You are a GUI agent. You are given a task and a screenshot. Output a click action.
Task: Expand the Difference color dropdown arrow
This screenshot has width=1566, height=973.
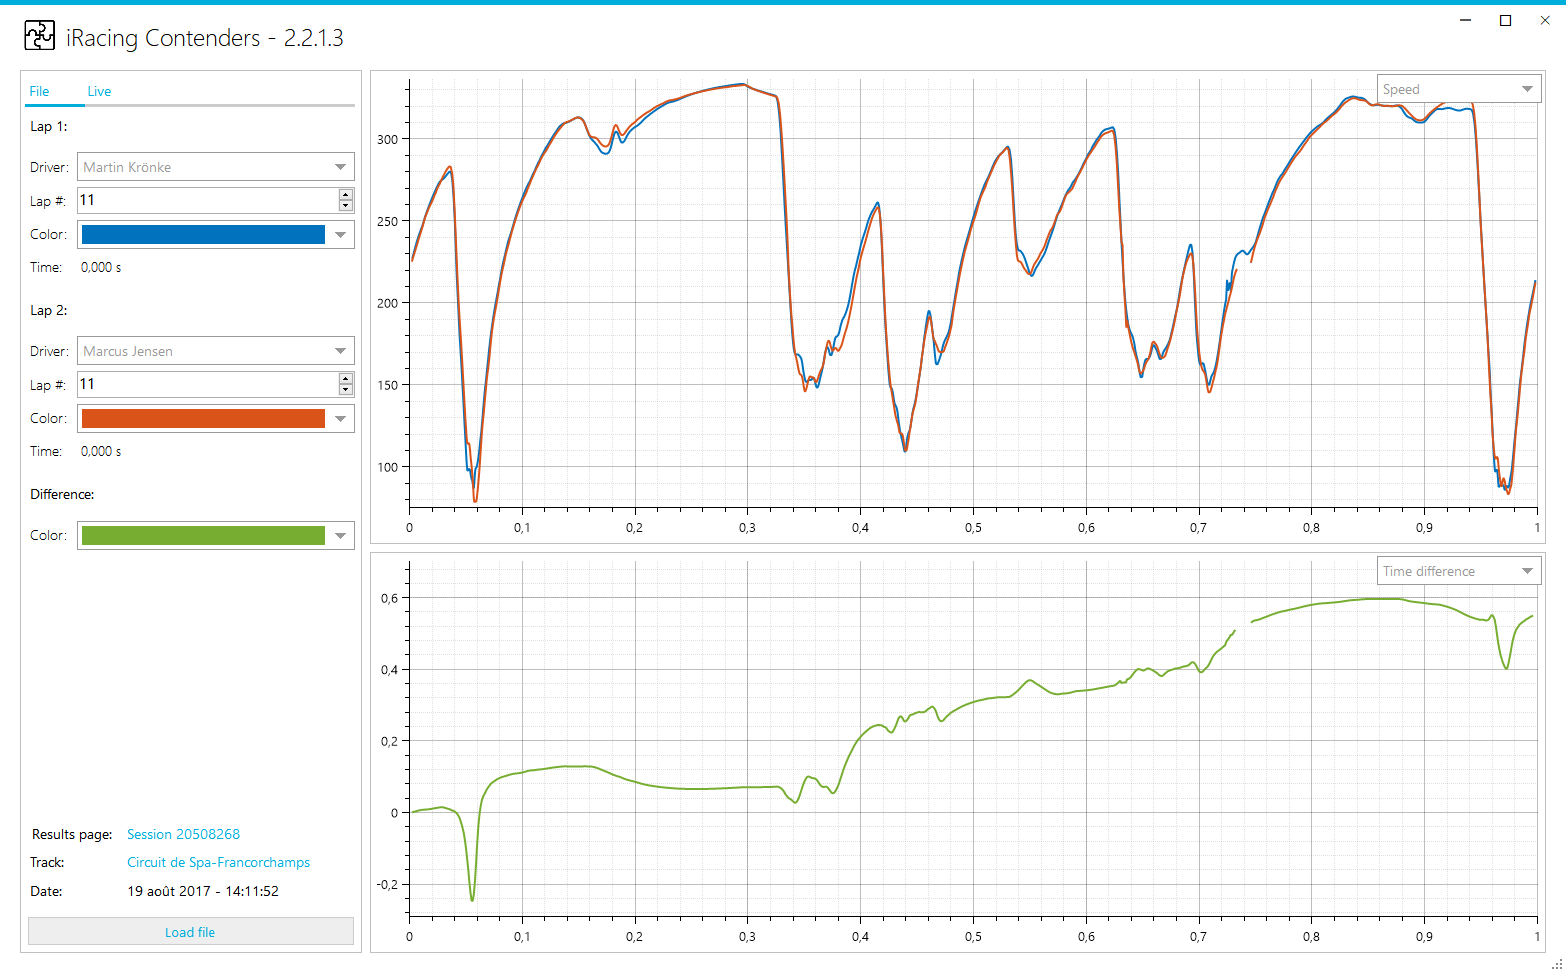(x=341, y=536)
